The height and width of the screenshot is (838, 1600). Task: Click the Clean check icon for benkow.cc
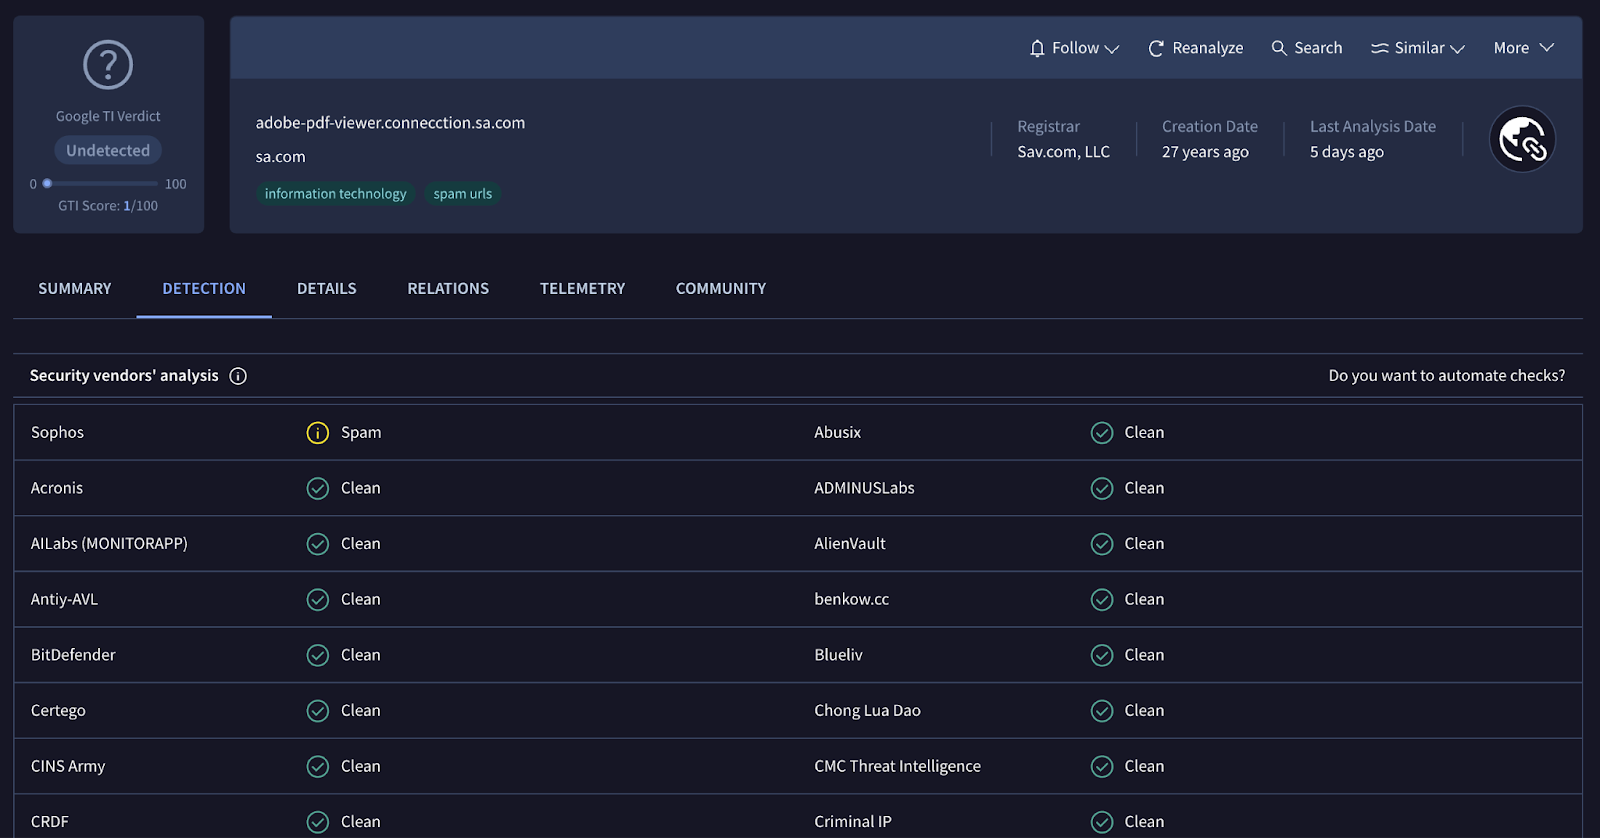1102,600
